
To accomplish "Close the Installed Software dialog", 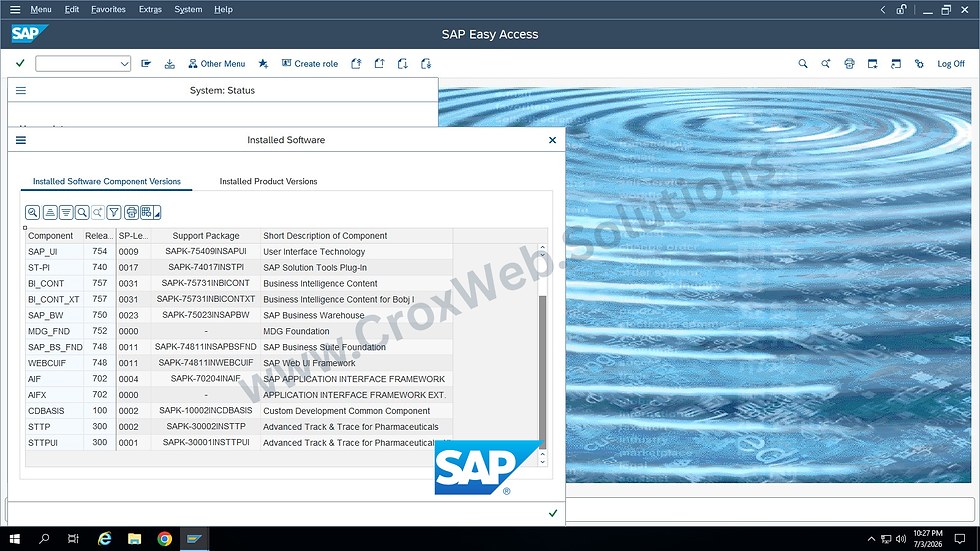I will coord(552,140).
